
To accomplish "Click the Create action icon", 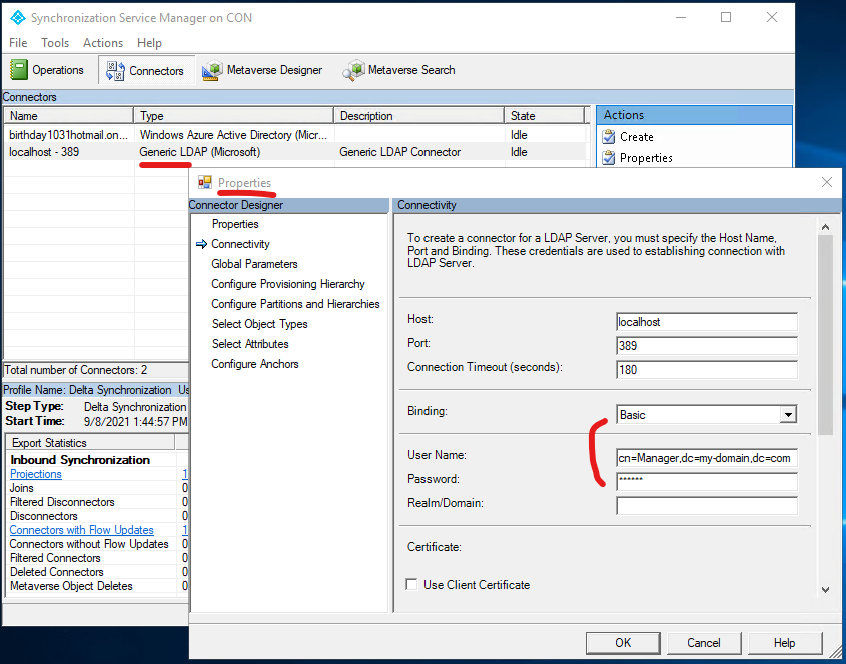I will point(609,137).
